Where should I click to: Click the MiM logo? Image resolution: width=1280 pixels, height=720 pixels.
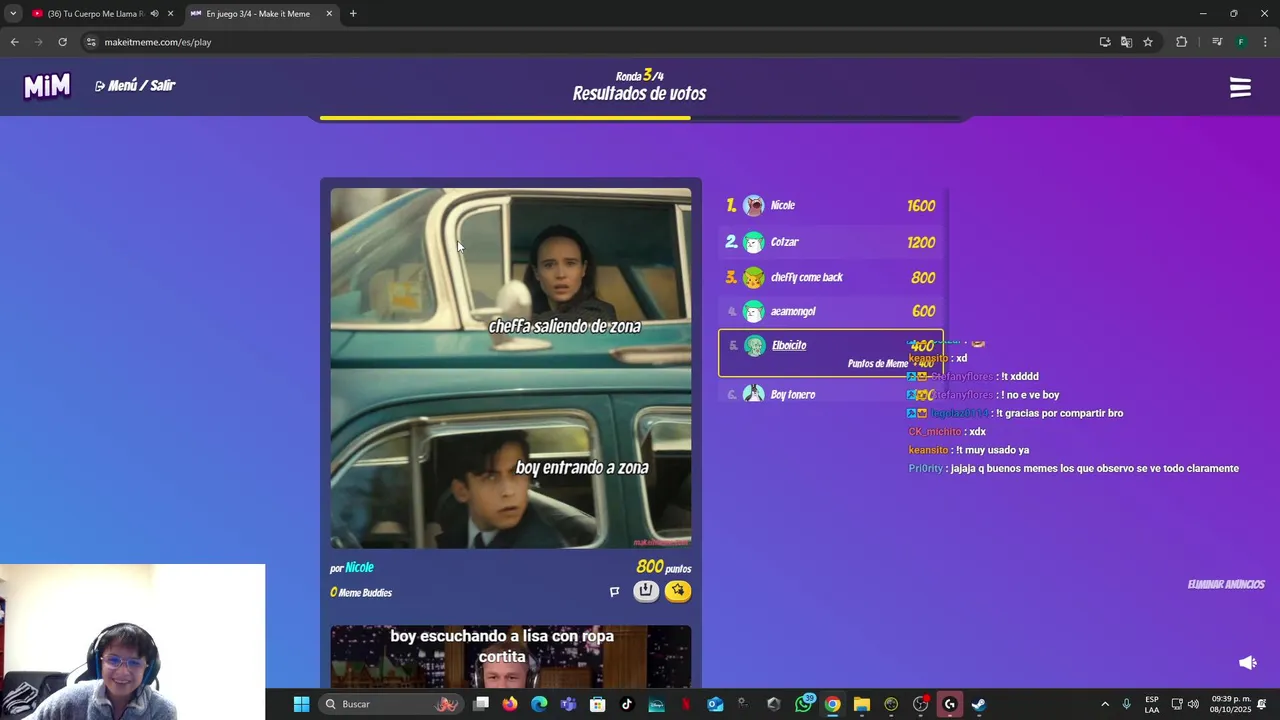pyautogui.click(x=47, y=86)
